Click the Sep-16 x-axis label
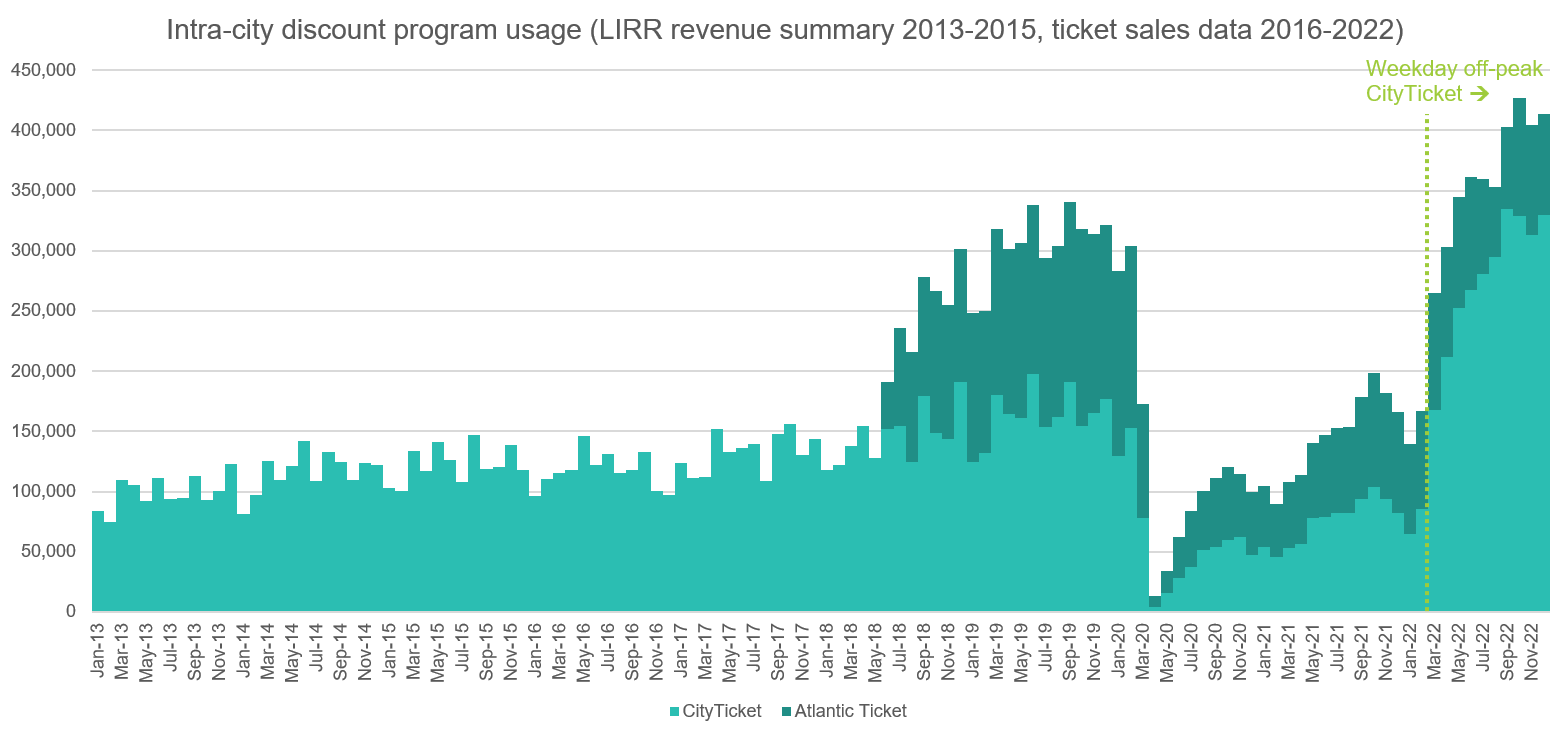This screenshot has width=1568, height=737. (x=632, y=651)
